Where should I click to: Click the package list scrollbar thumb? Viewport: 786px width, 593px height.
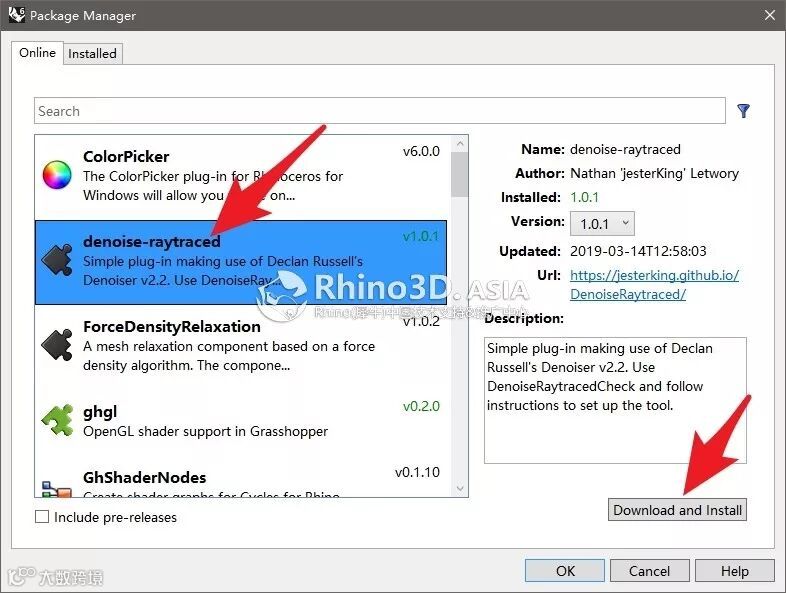coord(459,173)
